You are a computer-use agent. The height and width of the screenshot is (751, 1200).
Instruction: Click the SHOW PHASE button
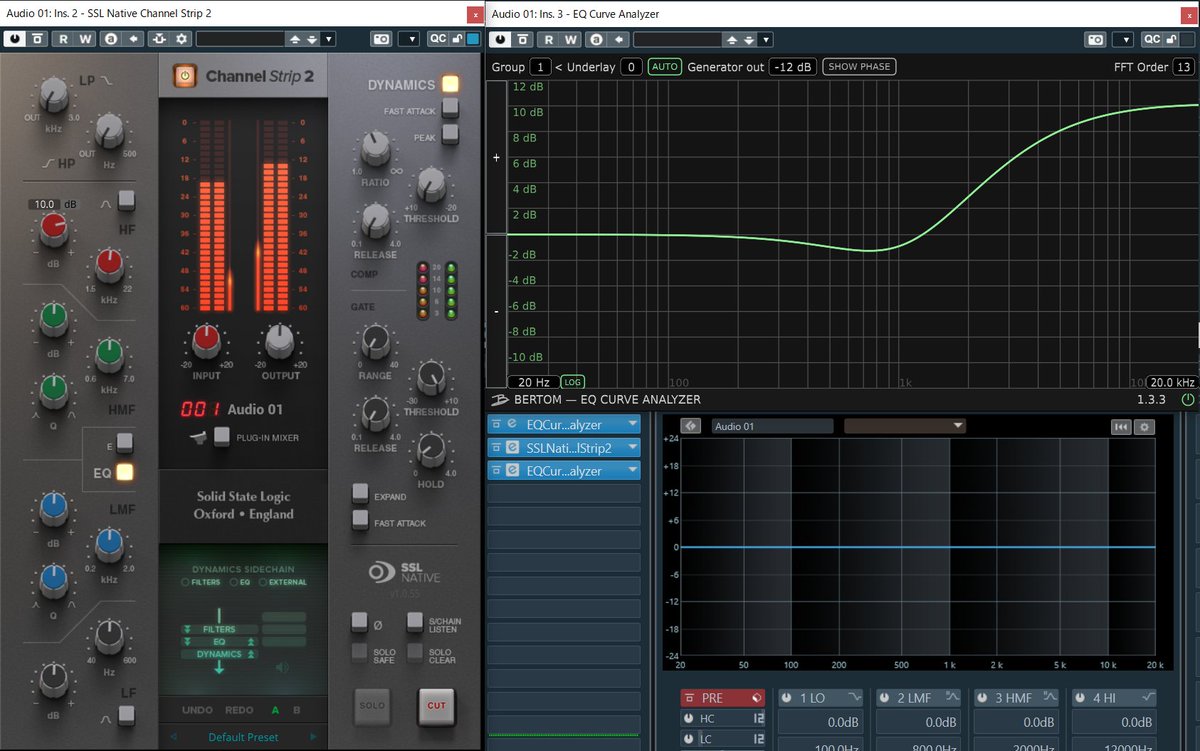pyautogui.click(x=859, y=67)
